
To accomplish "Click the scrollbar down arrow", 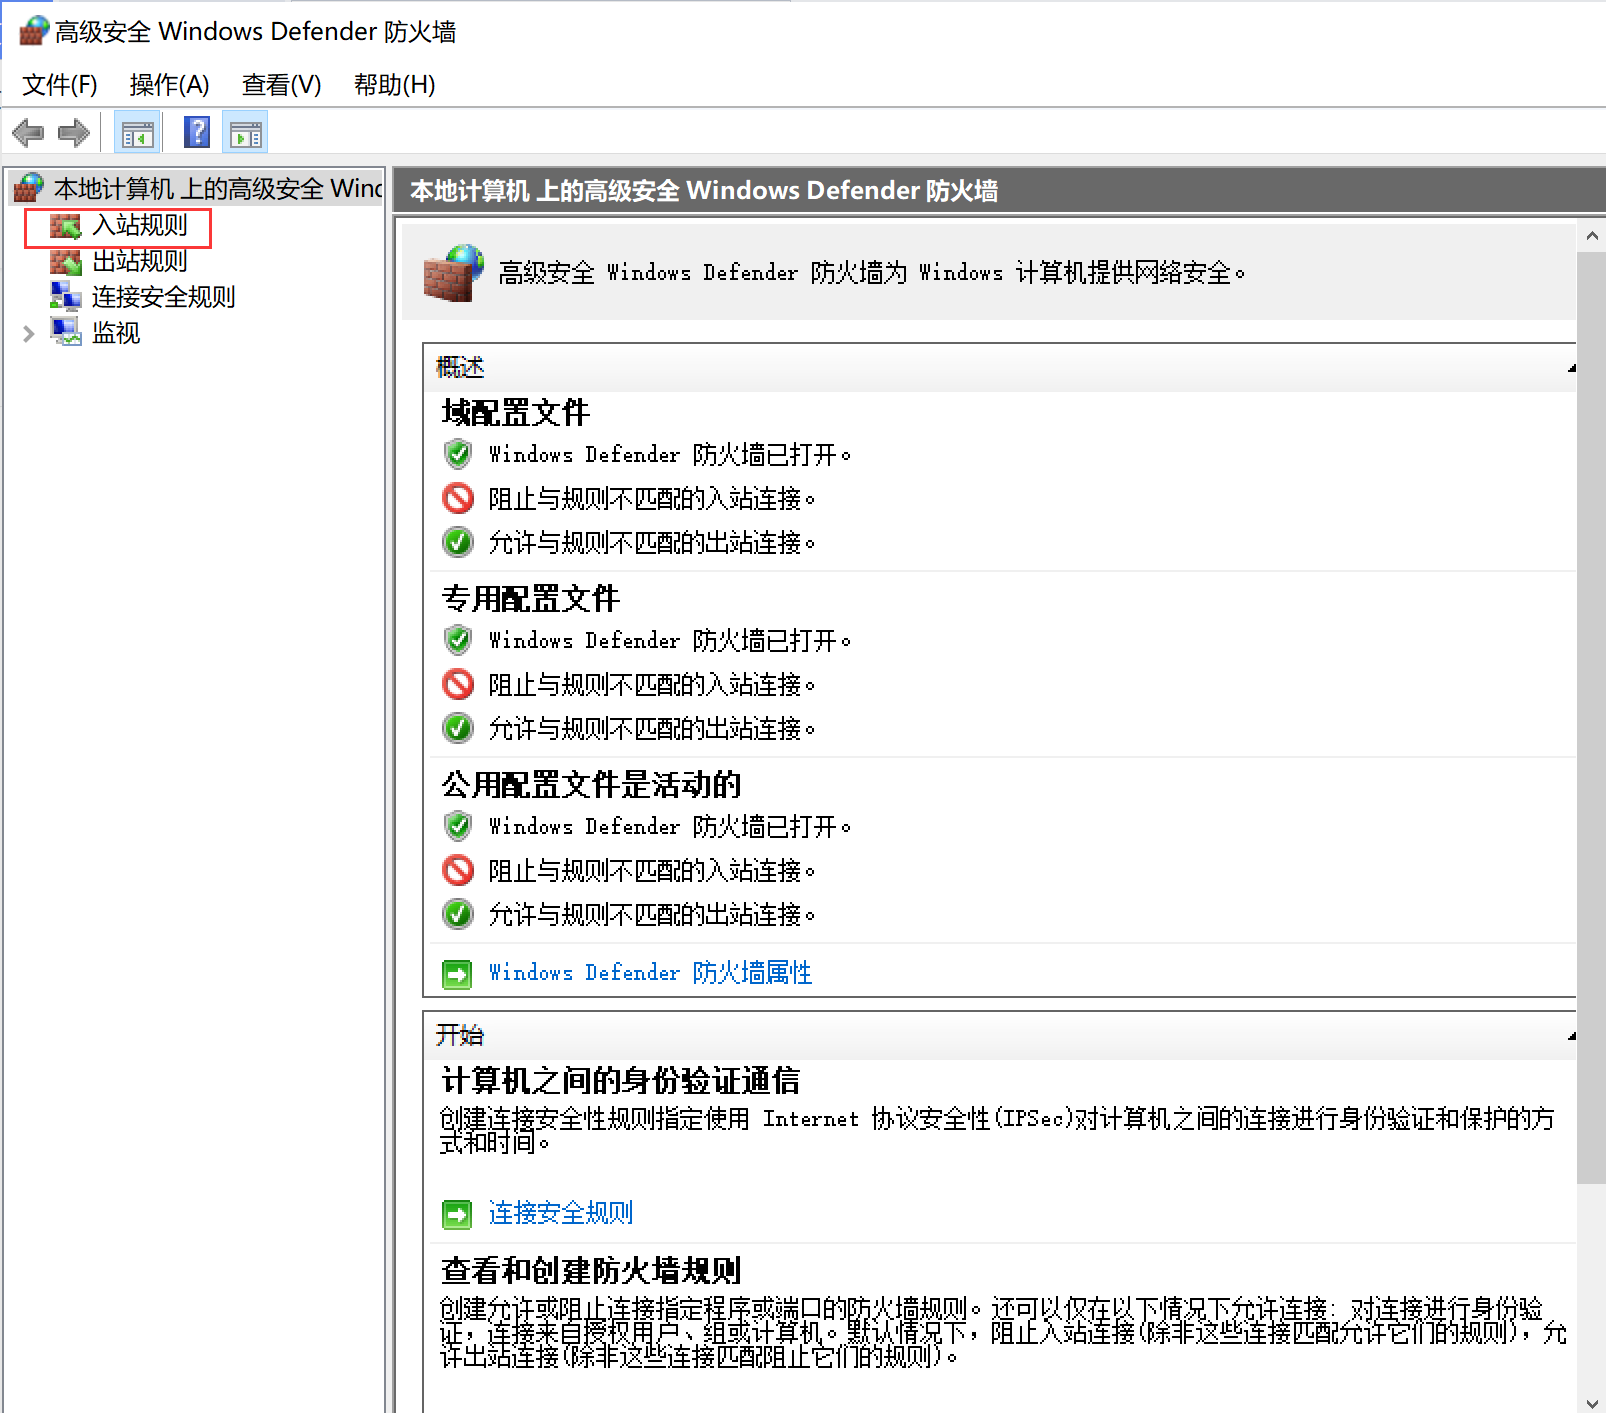I will [x=1591, y=1402].
